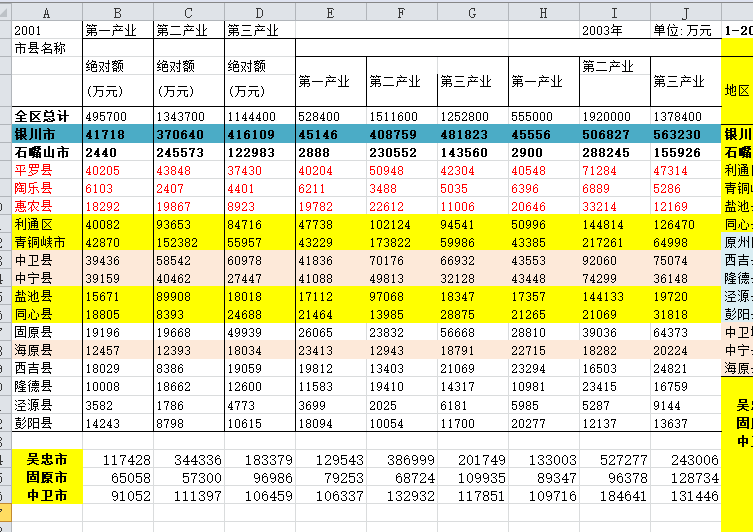
Task: Select column C header
Action: (x=188, y=12)
